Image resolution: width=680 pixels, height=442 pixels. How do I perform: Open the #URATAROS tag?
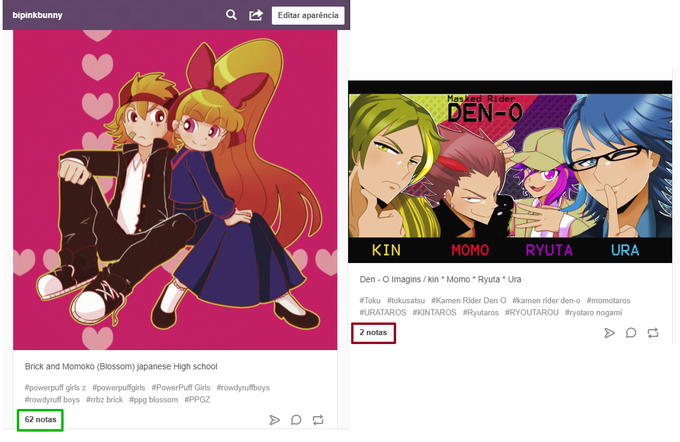click(x=382, y=312)
